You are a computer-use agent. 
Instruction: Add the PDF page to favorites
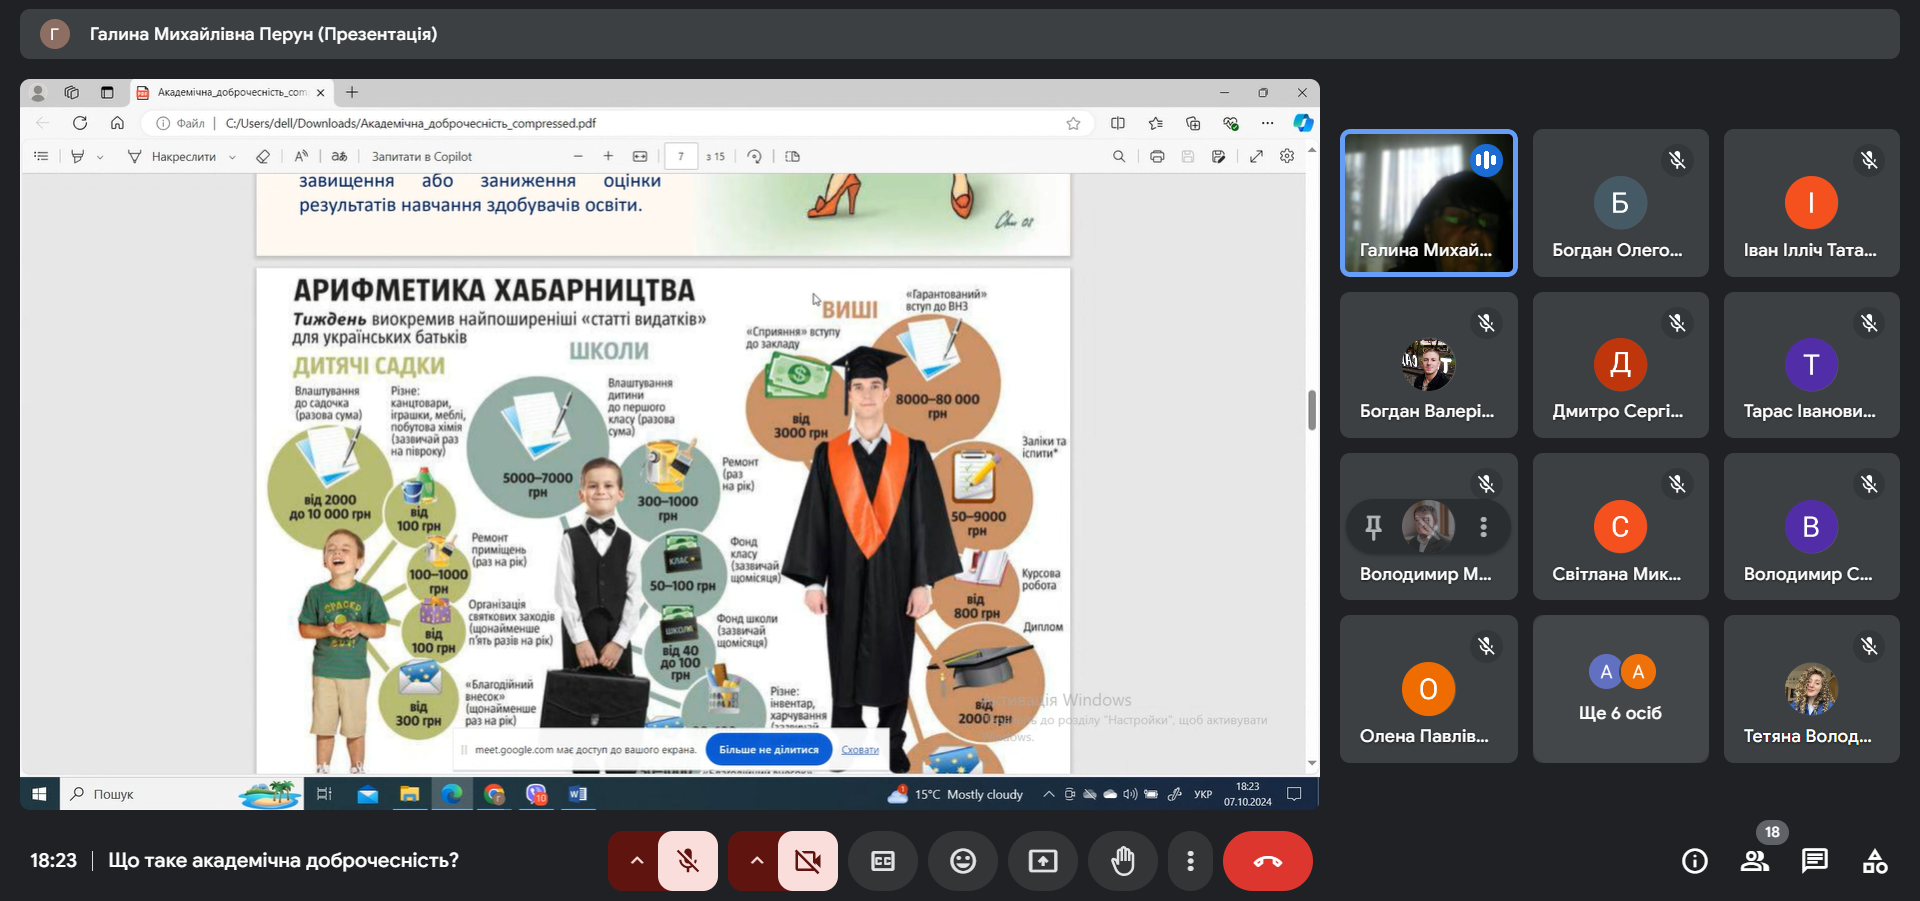pyautogui.click(x=1073, y=123)
